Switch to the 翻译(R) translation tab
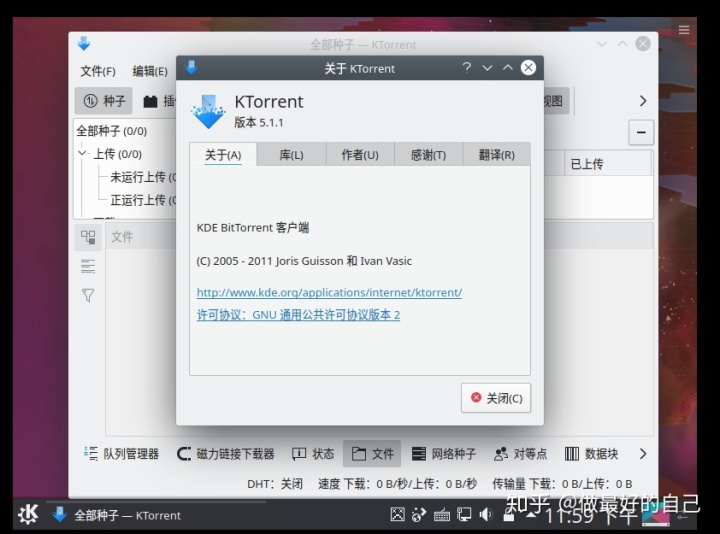The height and width of the screenshot is (534, 720). click(x=496, y=155)
